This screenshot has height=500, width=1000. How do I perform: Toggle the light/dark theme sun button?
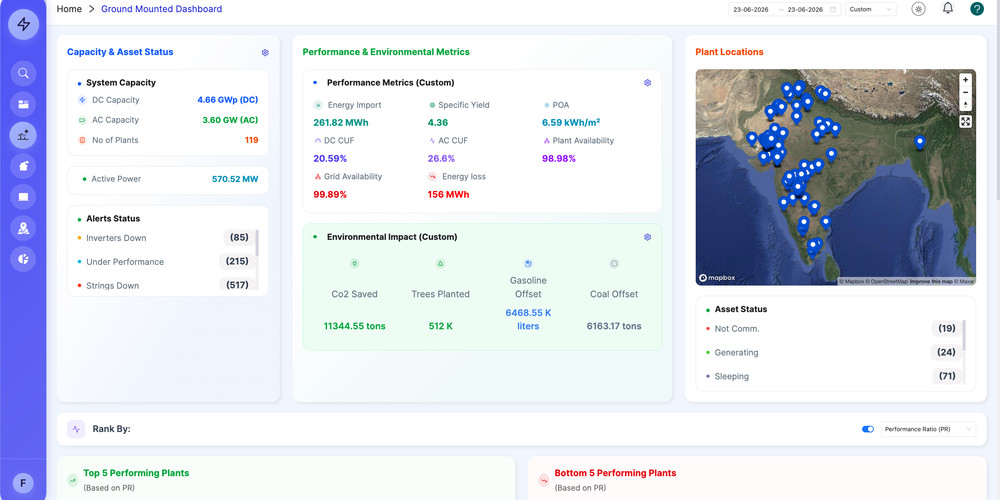[x=918, y=9]
